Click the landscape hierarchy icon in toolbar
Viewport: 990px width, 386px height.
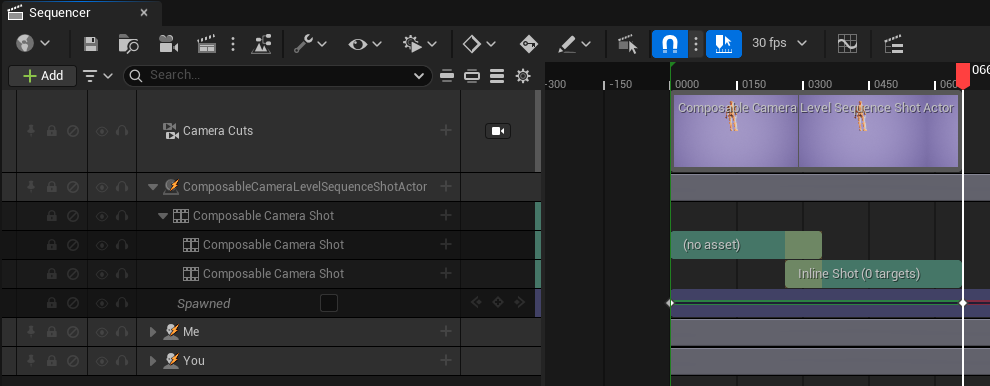click(x=261, y=44)
